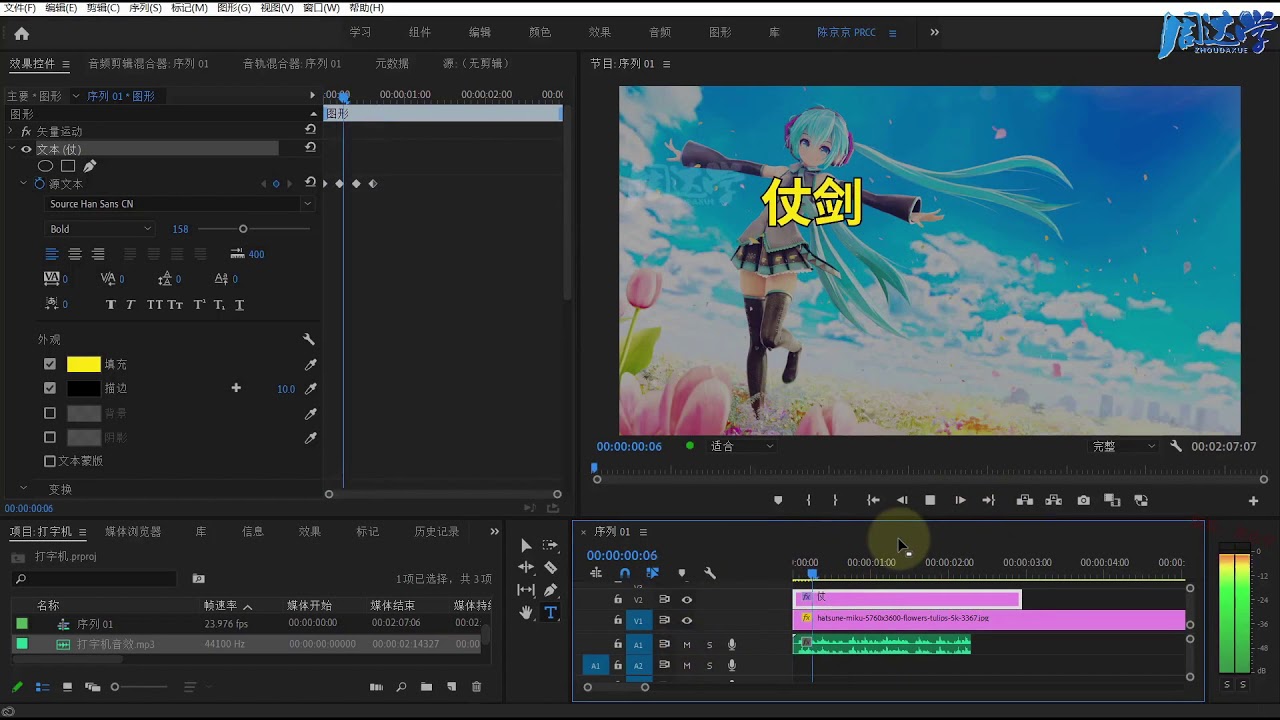
Task: Click the rectangle mask tool under 文本
Action: (68, 166)
